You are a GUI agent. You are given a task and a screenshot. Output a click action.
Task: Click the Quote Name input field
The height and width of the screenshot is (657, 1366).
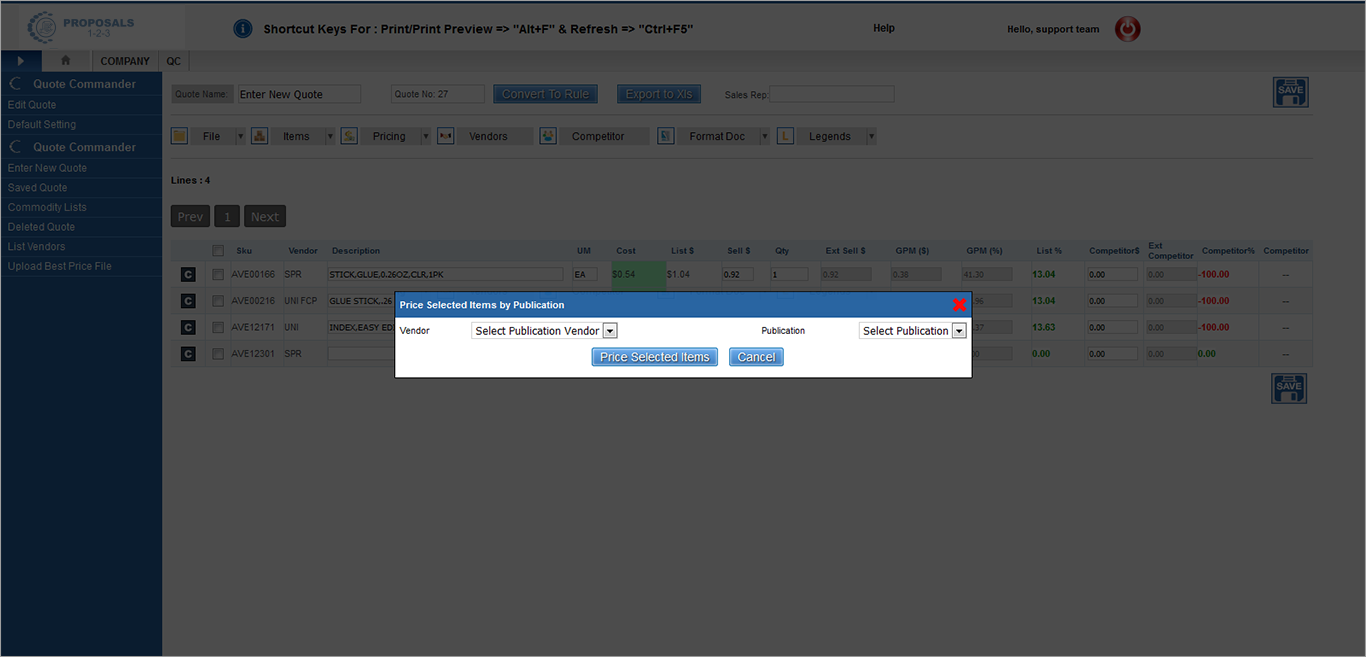click(x=299, y=94)
